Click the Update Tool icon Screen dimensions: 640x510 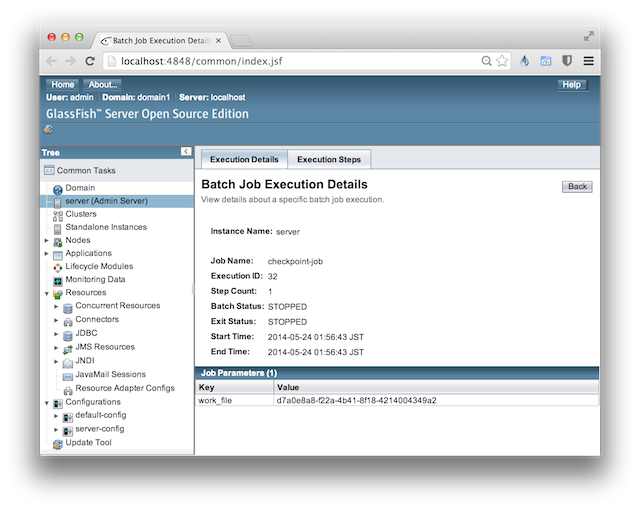pos(58,443)
